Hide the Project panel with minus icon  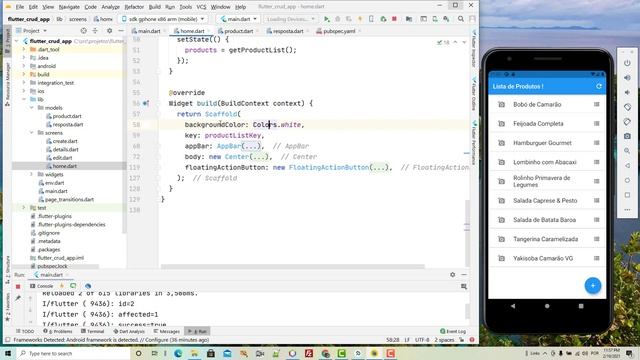click(x=121, y=31)
